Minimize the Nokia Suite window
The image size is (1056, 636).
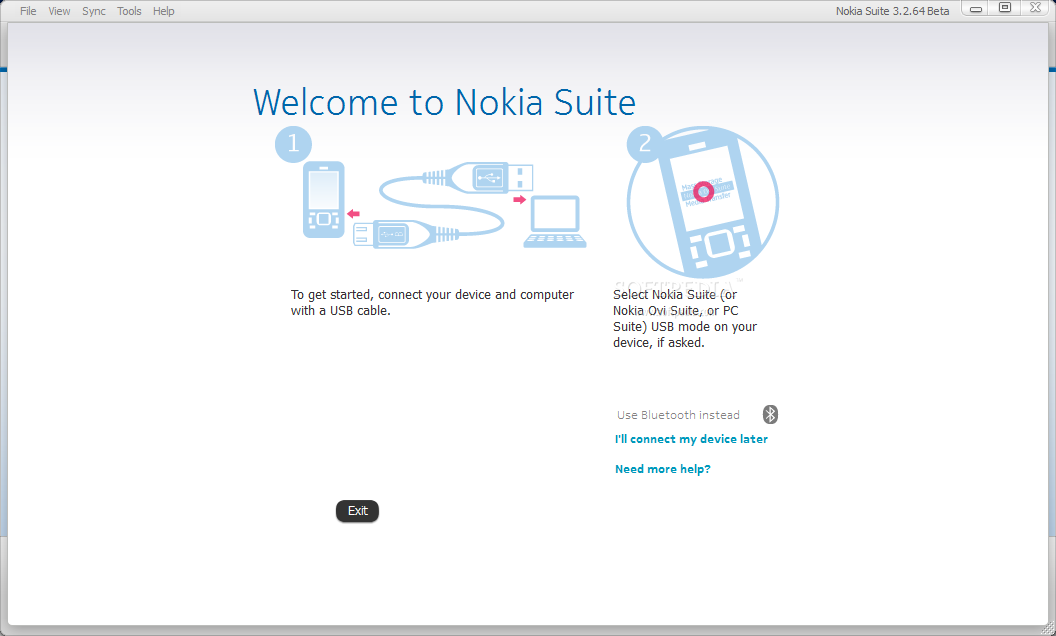point(975,8)
